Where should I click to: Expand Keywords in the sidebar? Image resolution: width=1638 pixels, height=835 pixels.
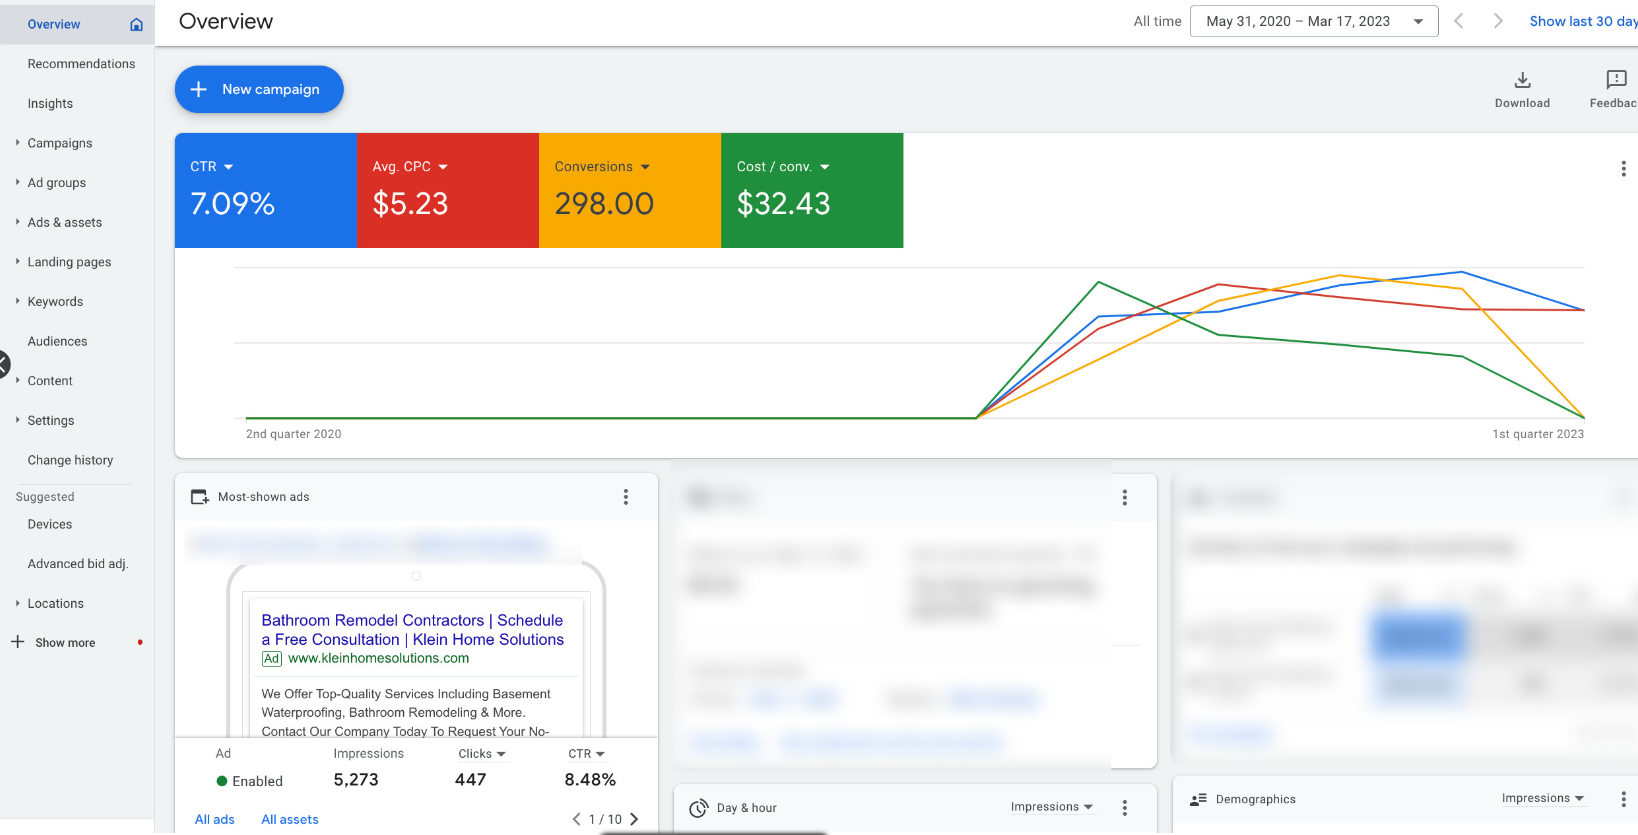click(55, 302)
